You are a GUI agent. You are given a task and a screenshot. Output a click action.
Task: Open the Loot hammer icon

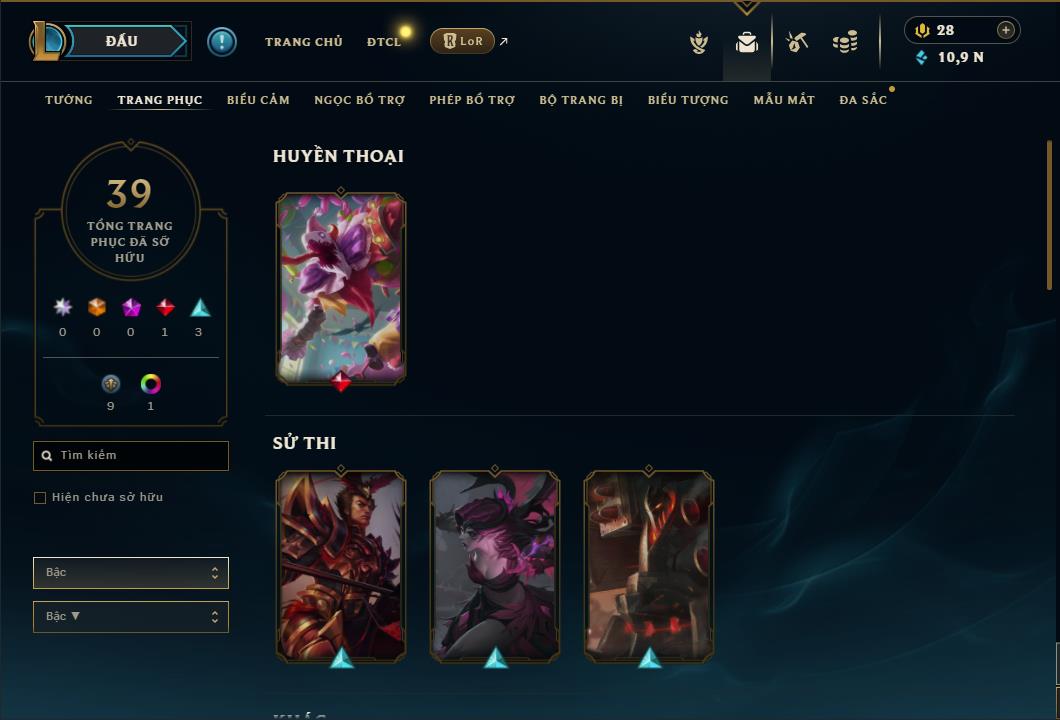pos(797,42)
